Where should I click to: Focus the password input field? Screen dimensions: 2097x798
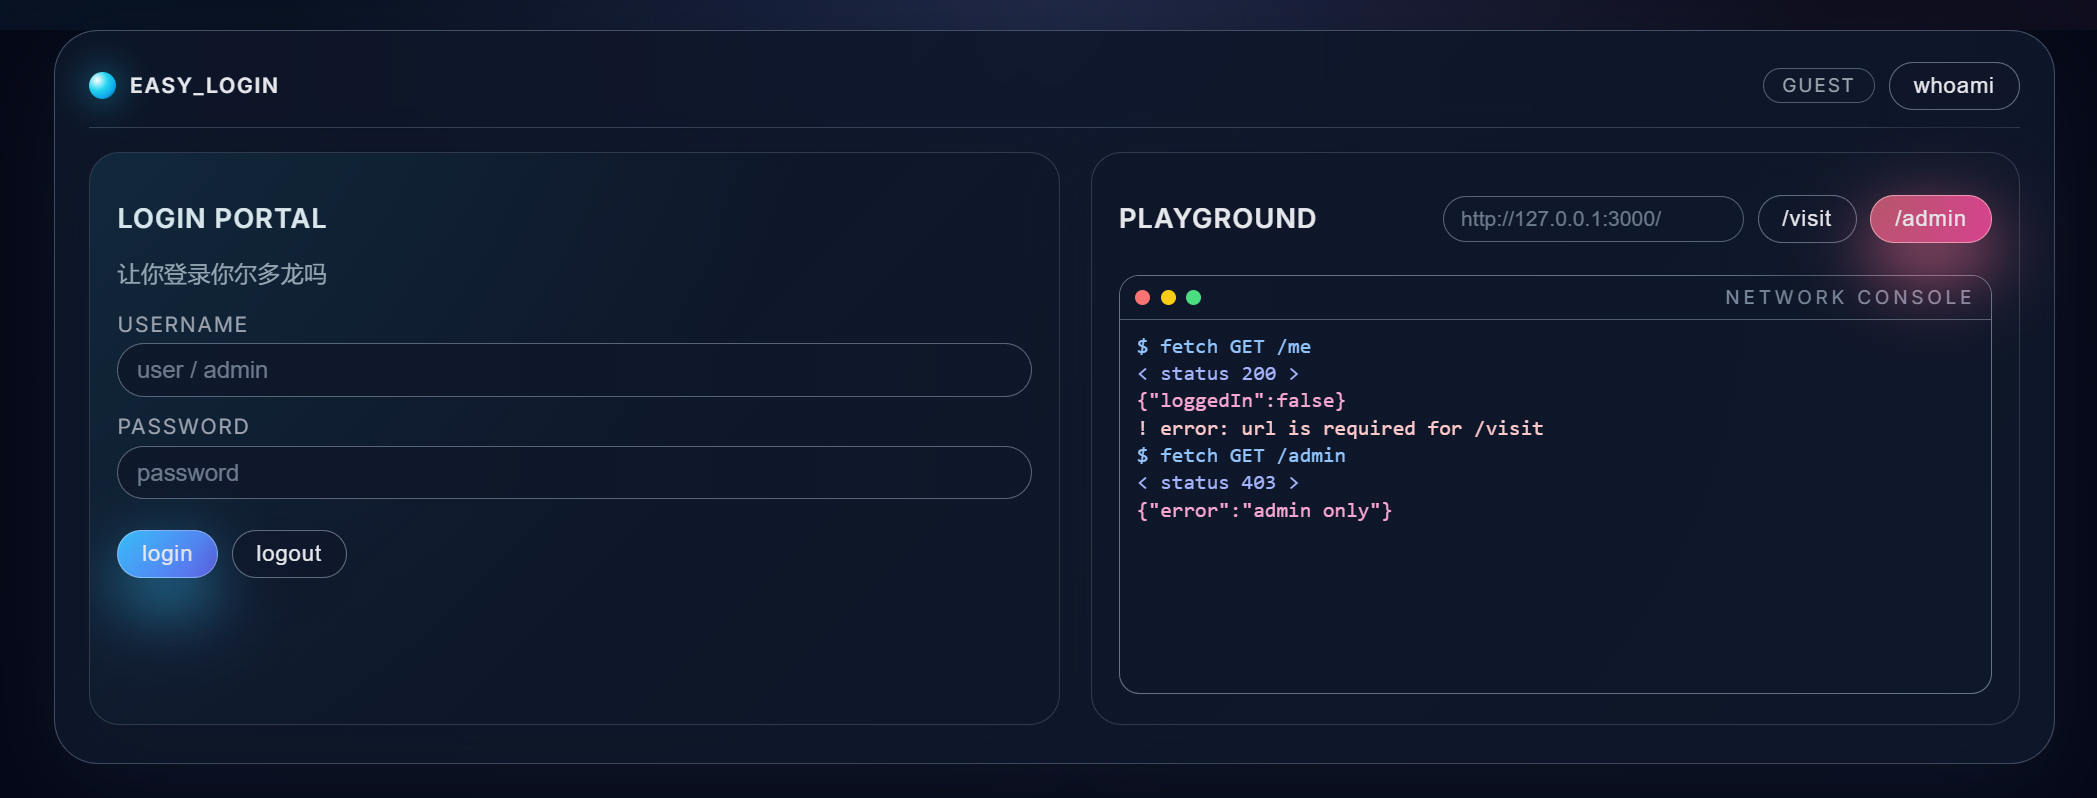pyautogui.click(x=573, y=473)
